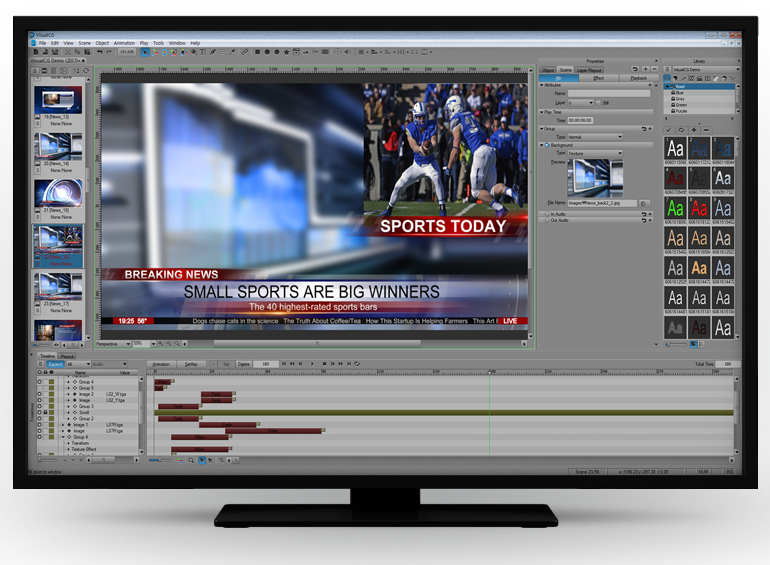The image size is (770, 565).
Task: Toggle the Background checkbox in Properties
Action: tap(547, 145)
